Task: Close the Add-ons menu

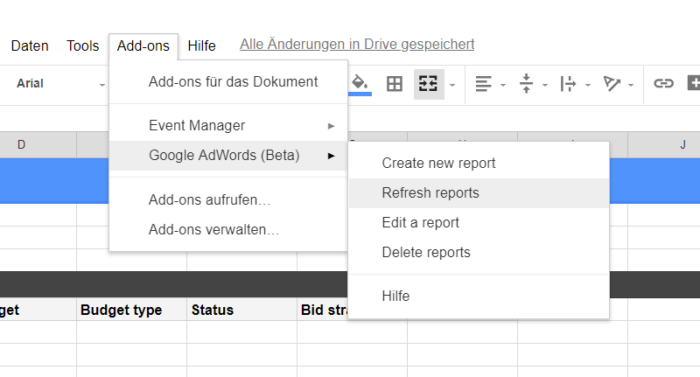Action: click(x=143, y=46)
